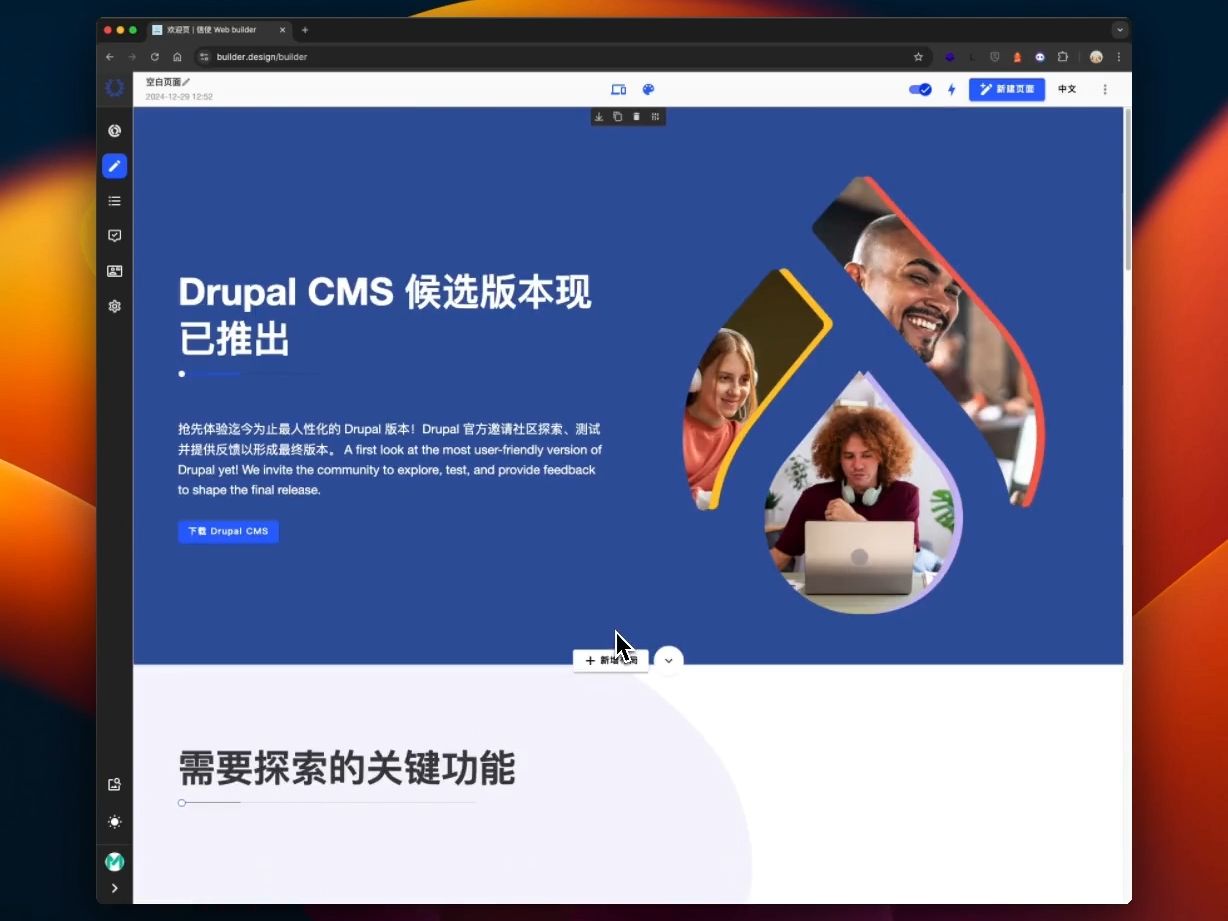
Task: Open the responsive device preview icon
Action: click(x=618, y=90)
